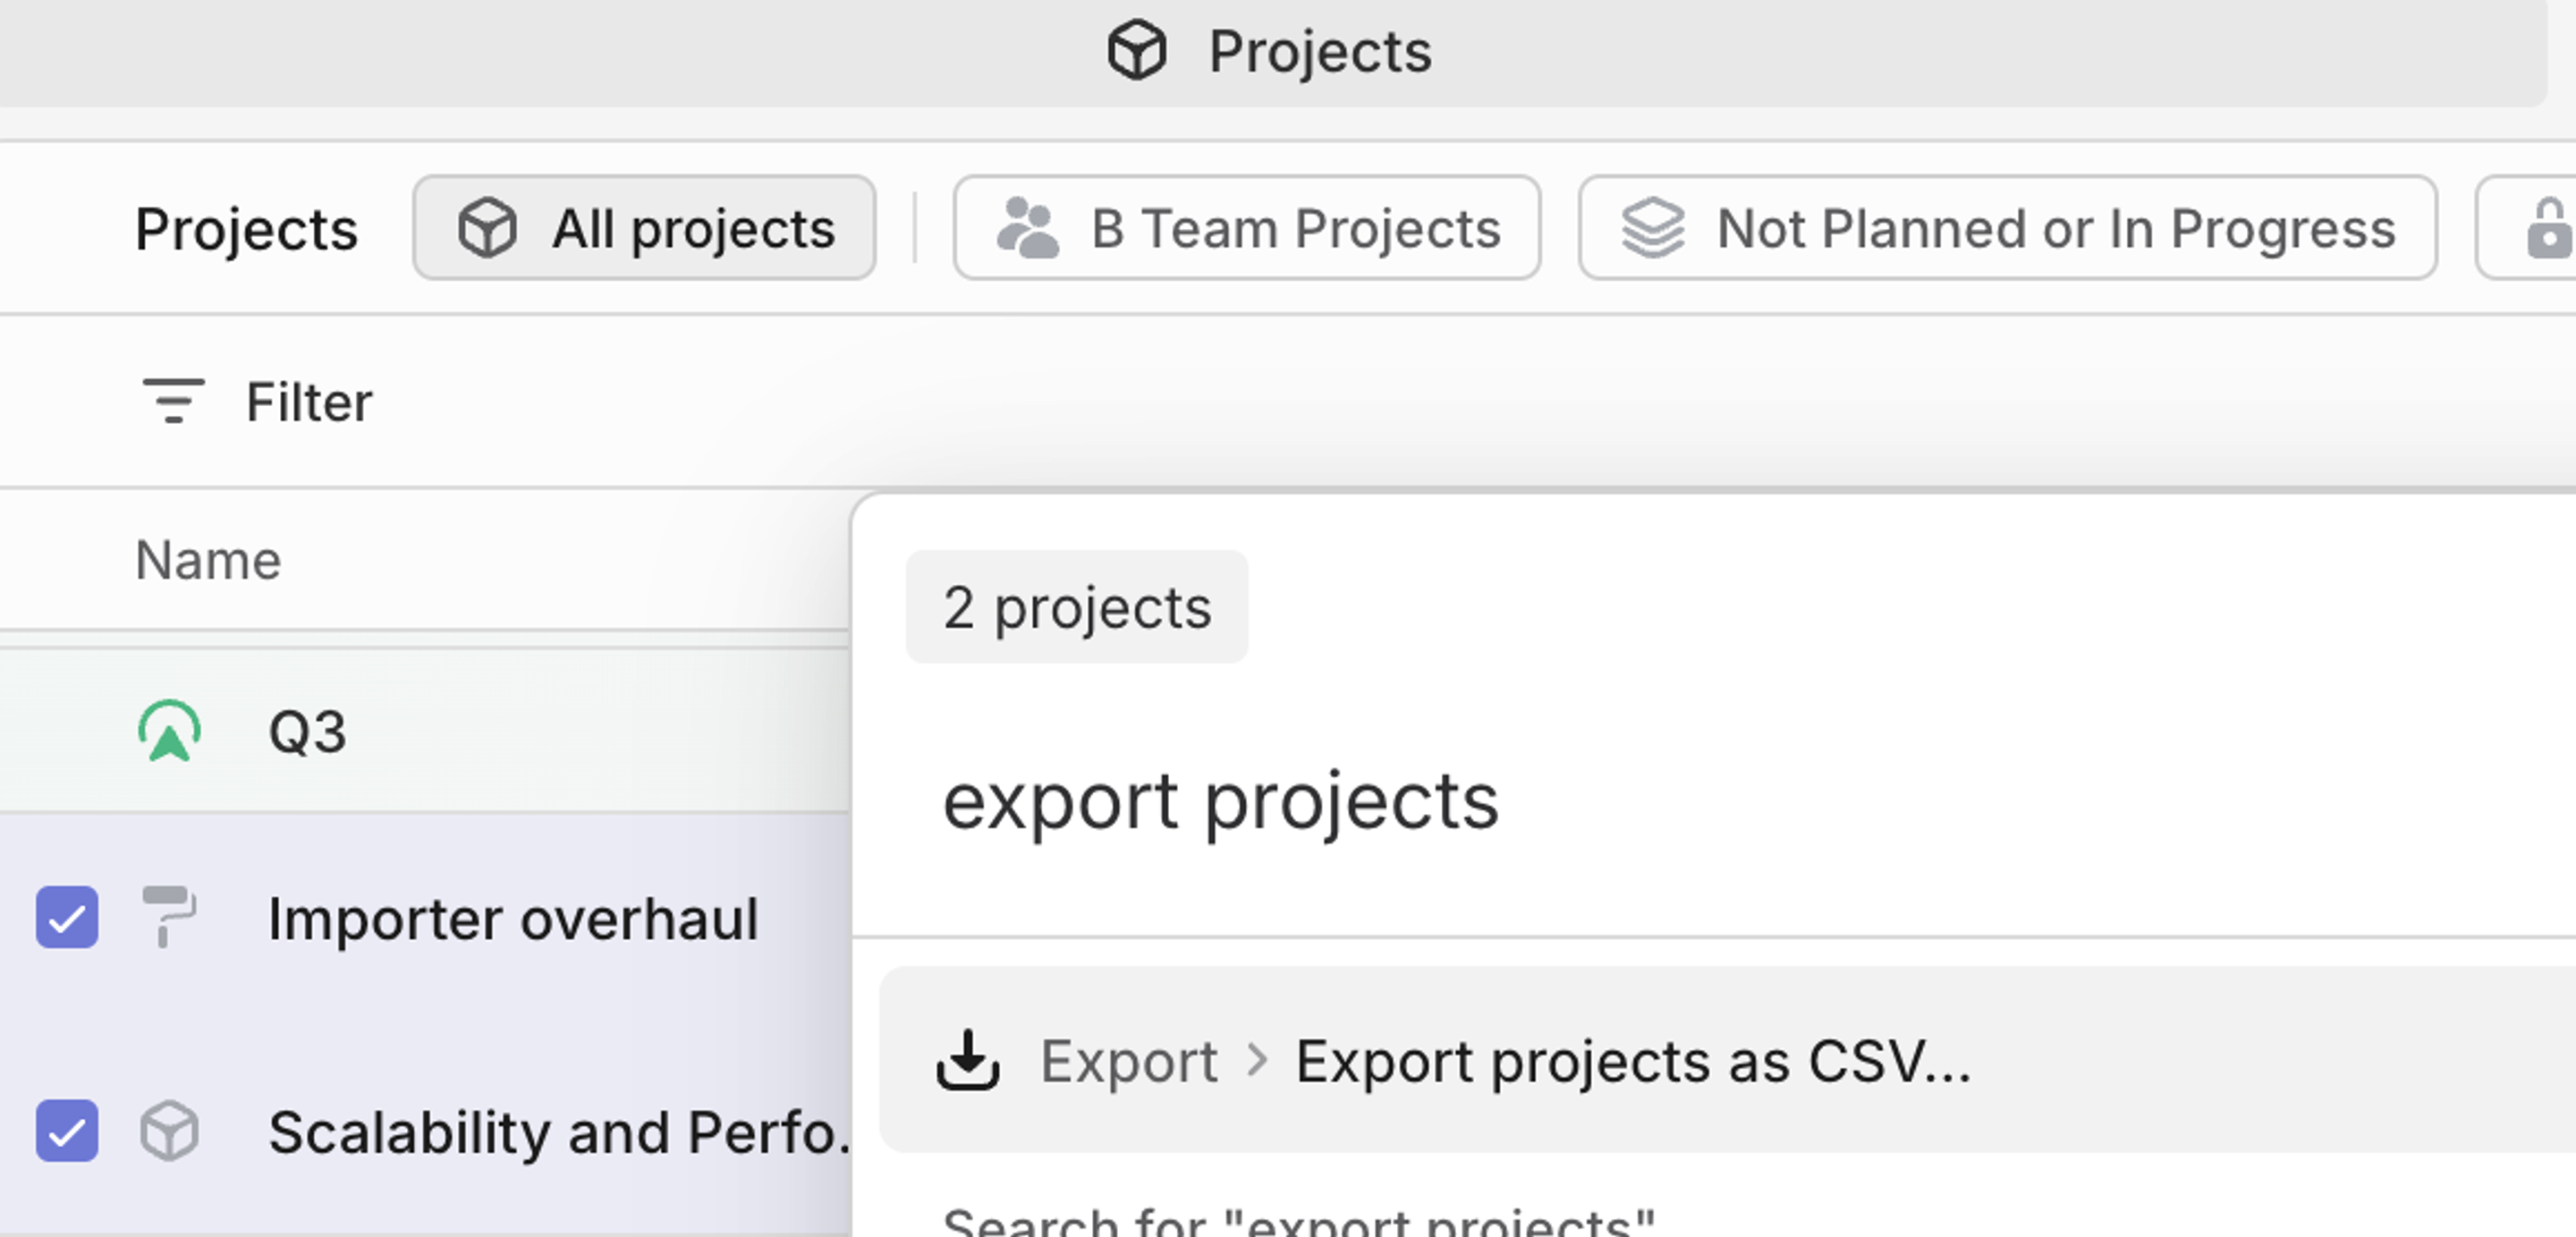Open the All projects filter
Viewport: 2576px width, 1237px height.
(x=643, y=227)
